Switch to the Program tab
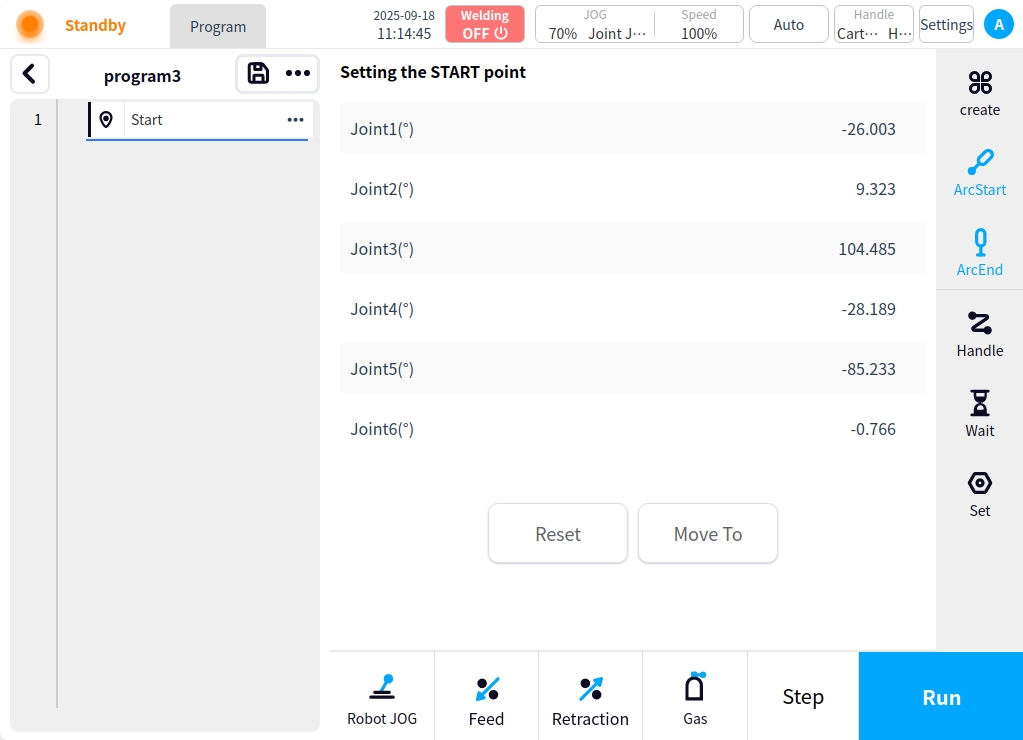This screenshot has width=1023, height=740. click(218, 27)
